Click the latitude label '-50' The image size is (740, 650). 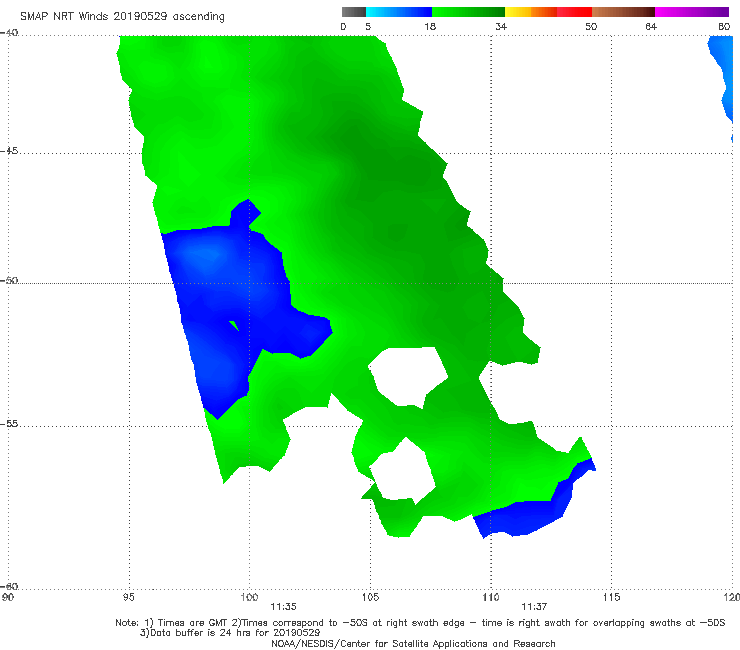click(x=9, y=280)
